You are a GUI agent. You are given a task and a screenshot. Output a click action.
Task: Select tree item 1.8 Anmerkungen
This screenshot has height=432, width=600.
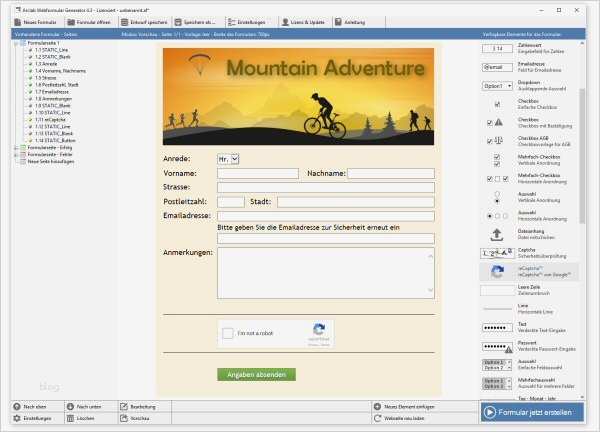pos(53,99)
